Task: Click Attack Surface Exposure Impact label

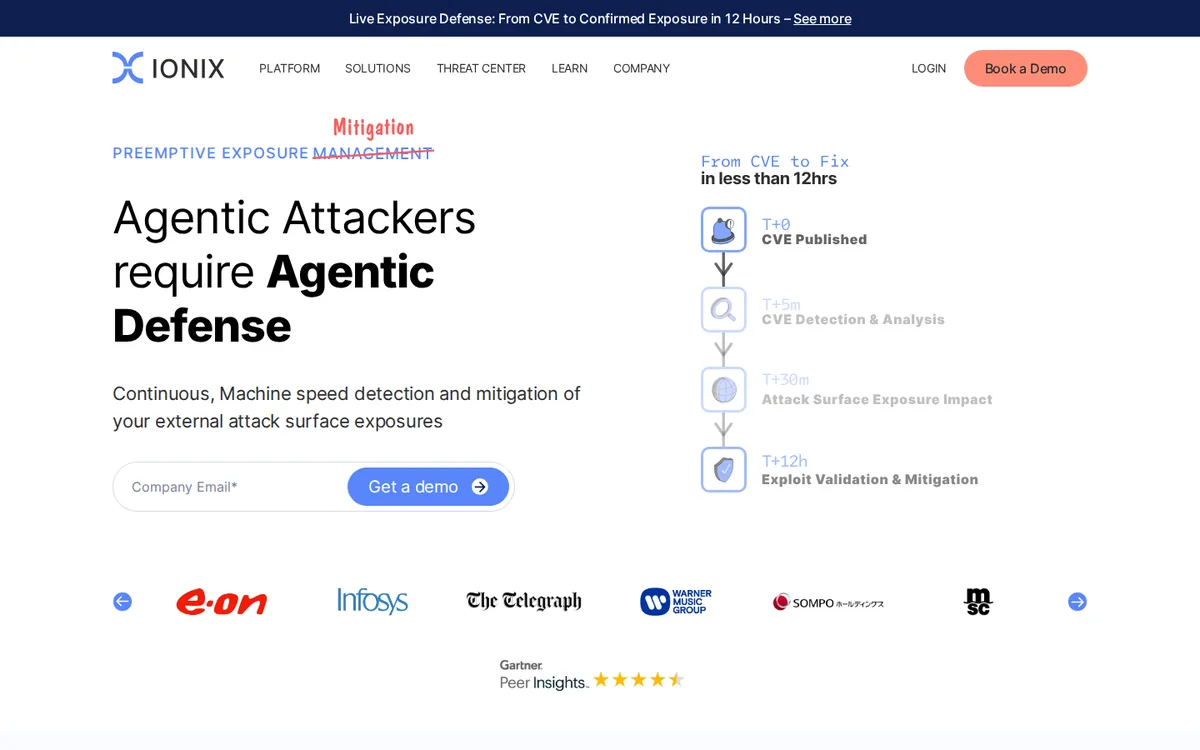Action: click(877, 400)
